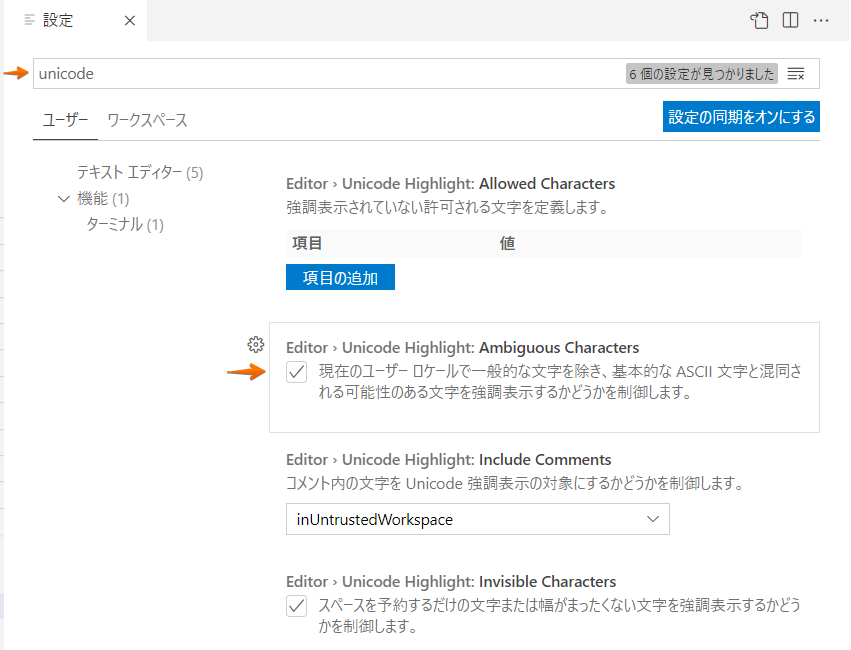Click the 6 個の設定が見つかりました badge

point(701,74)
